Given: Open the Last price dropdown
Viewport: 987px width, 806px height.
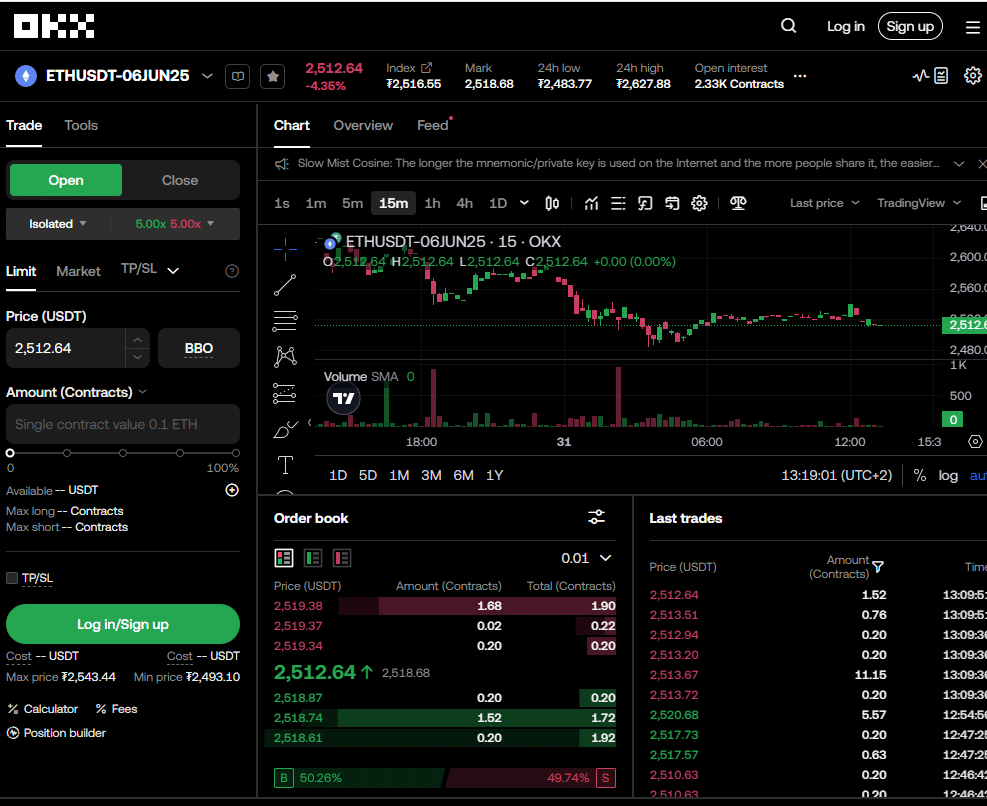Looking at the screenshot, I should 824,203.
